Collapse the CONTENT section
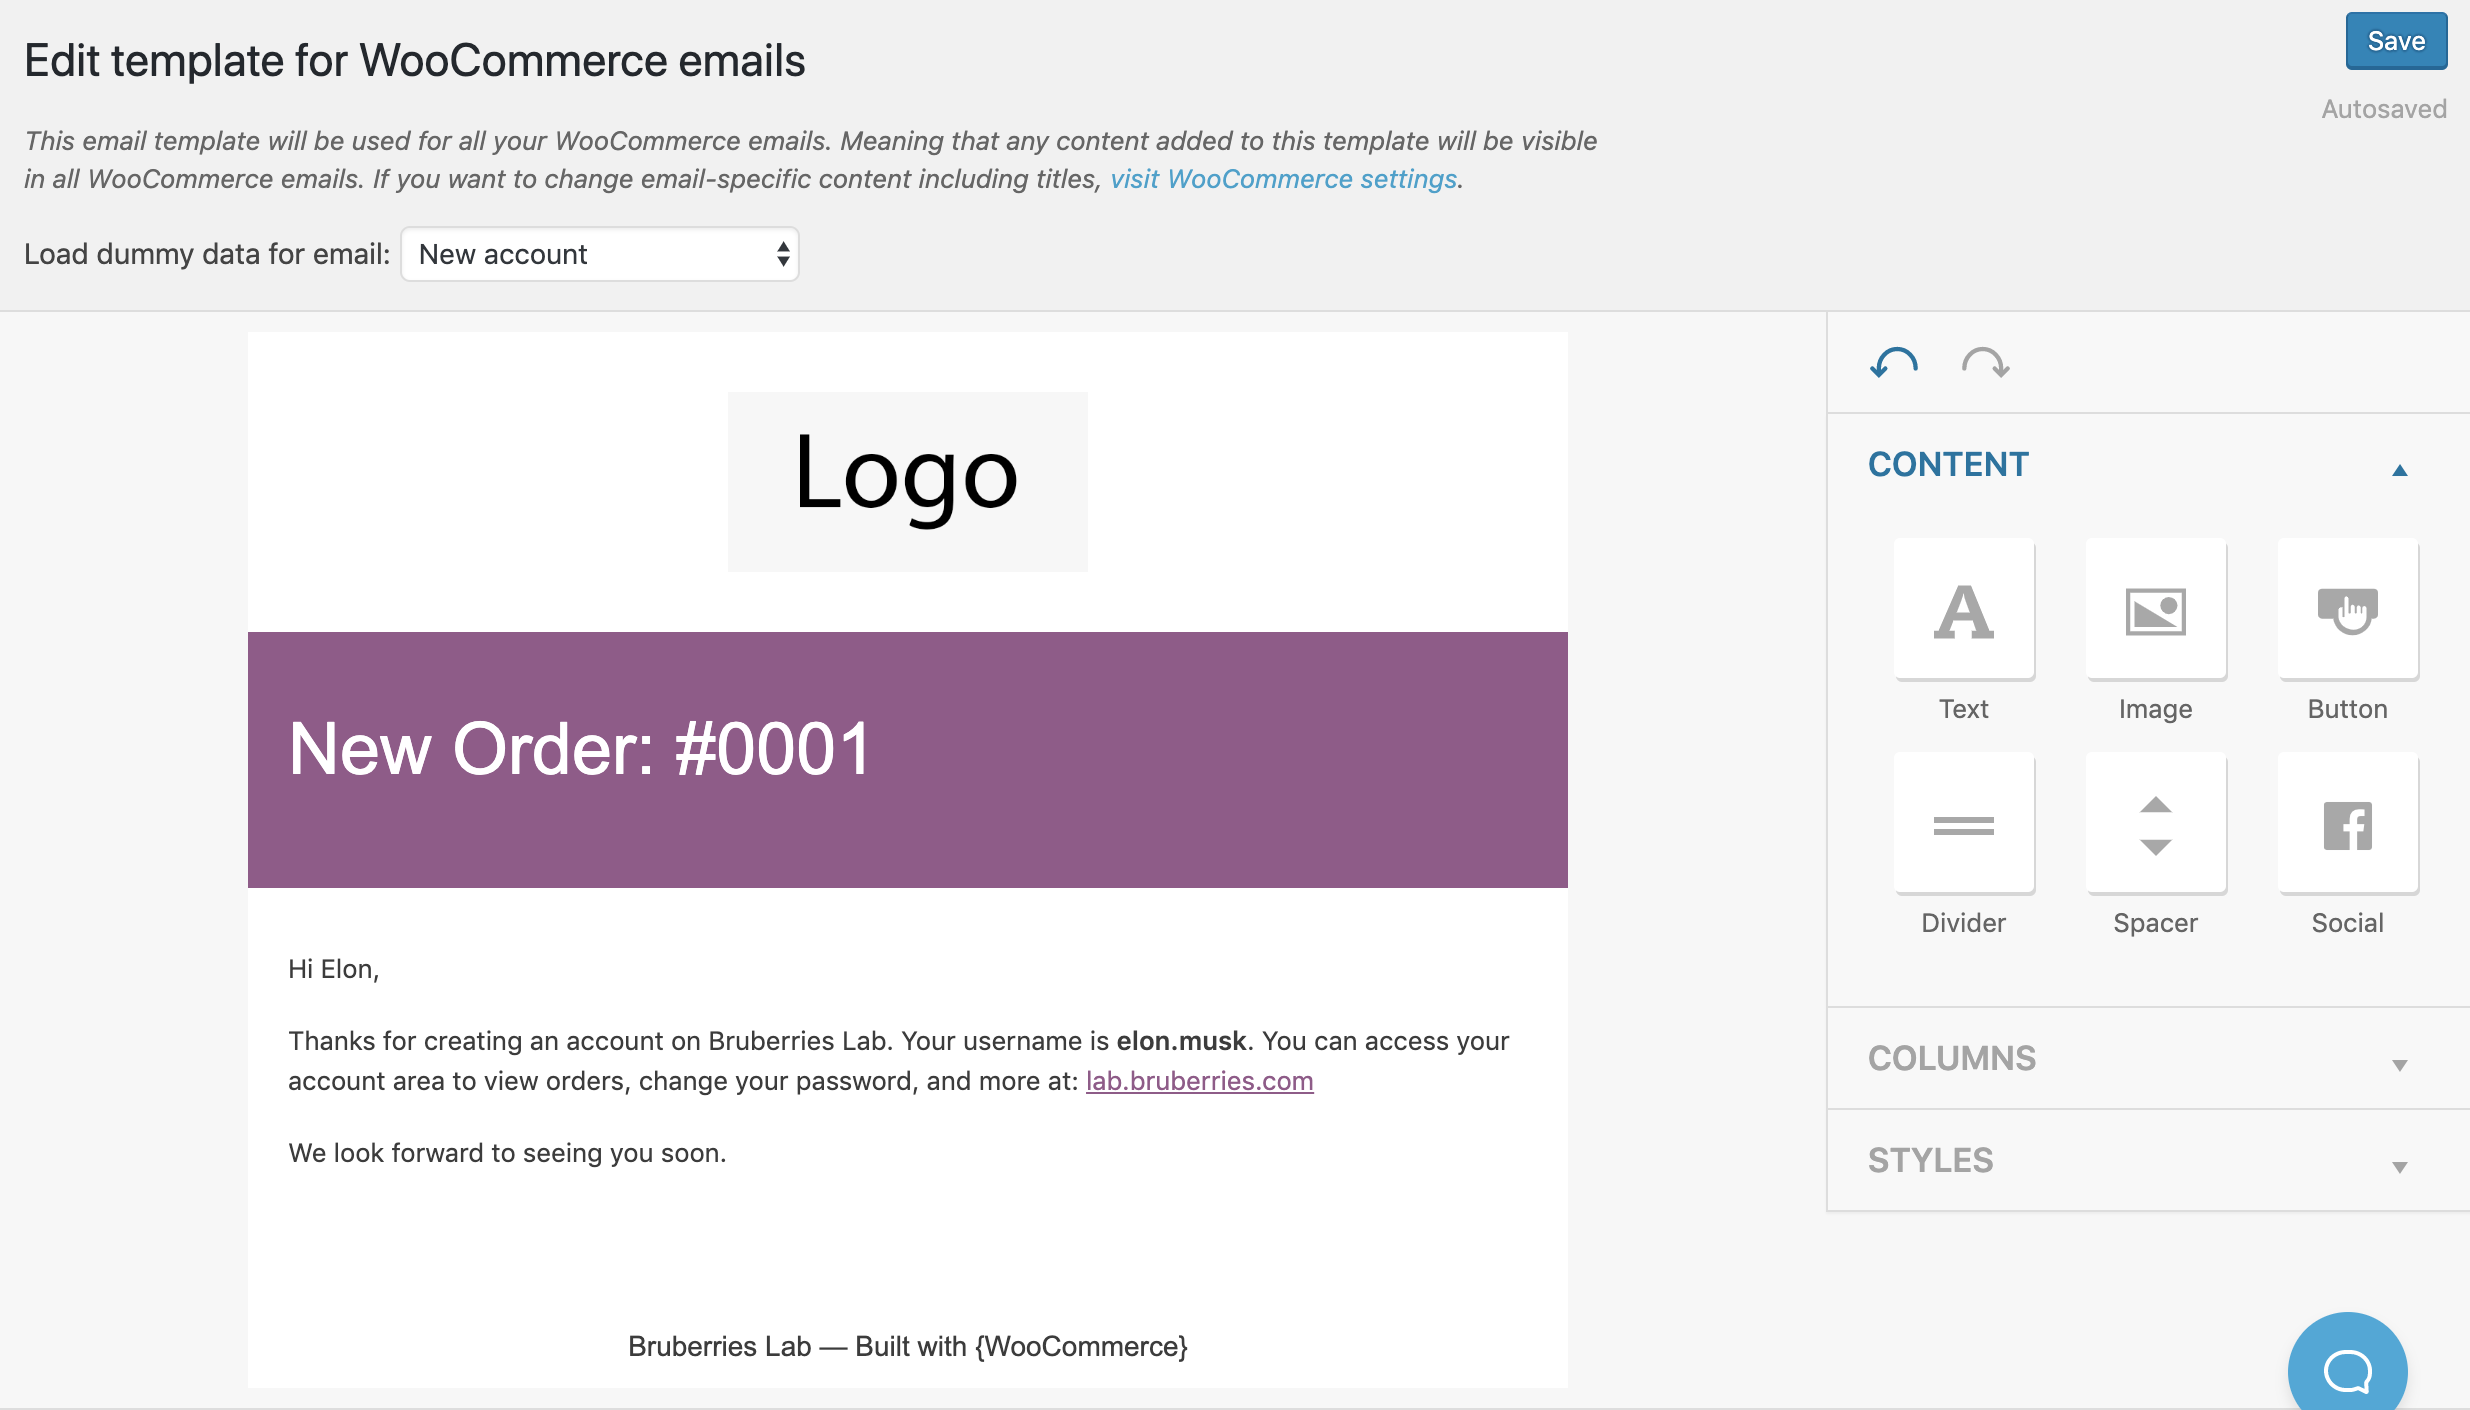The height and width of the screenshot is (1410, 2470). [x=2398, y=468]
